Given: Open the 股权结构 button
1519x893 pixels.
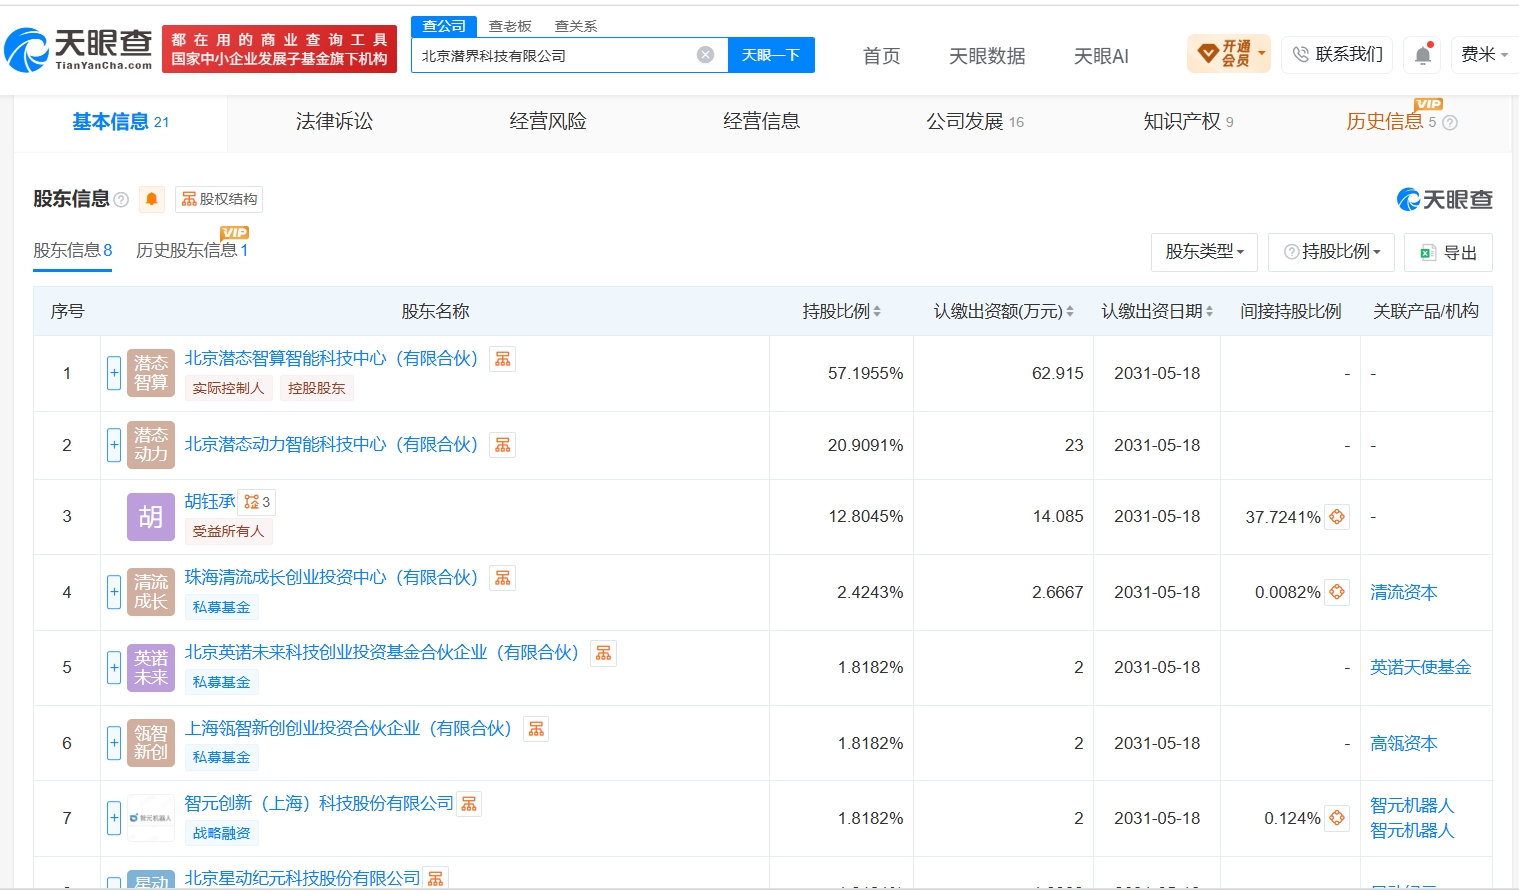Looking at the screenshot, I should 219,199.
